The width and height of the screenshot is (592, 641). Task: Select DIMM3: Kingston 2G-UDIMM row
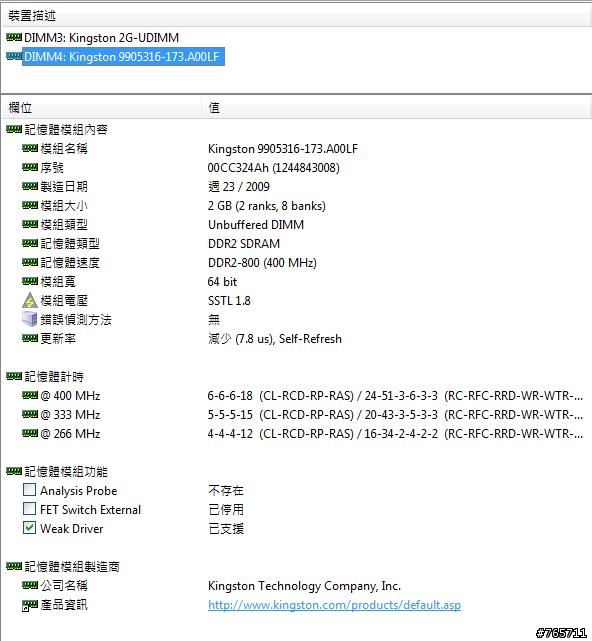[x=101, y=38]
